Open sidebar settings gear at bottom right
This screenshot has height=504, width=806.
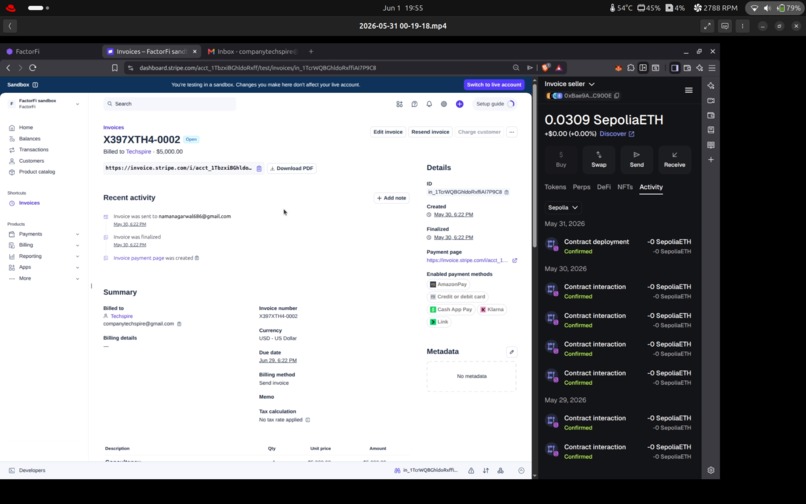[x=711, y=470]
